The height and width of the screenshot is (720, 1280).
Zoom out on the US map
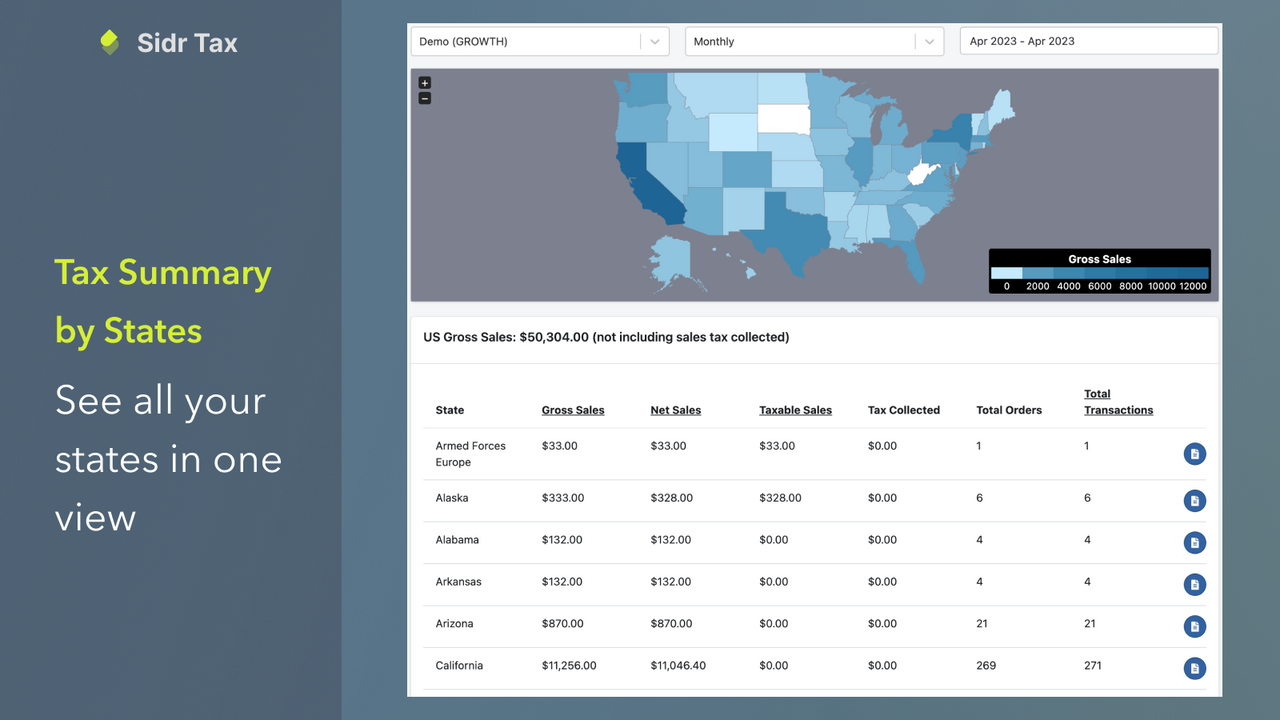[424, 97]
